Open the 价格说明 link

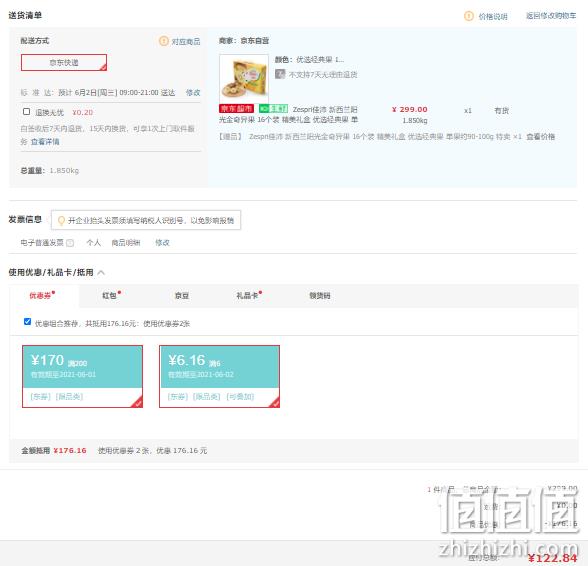point(493,17)
